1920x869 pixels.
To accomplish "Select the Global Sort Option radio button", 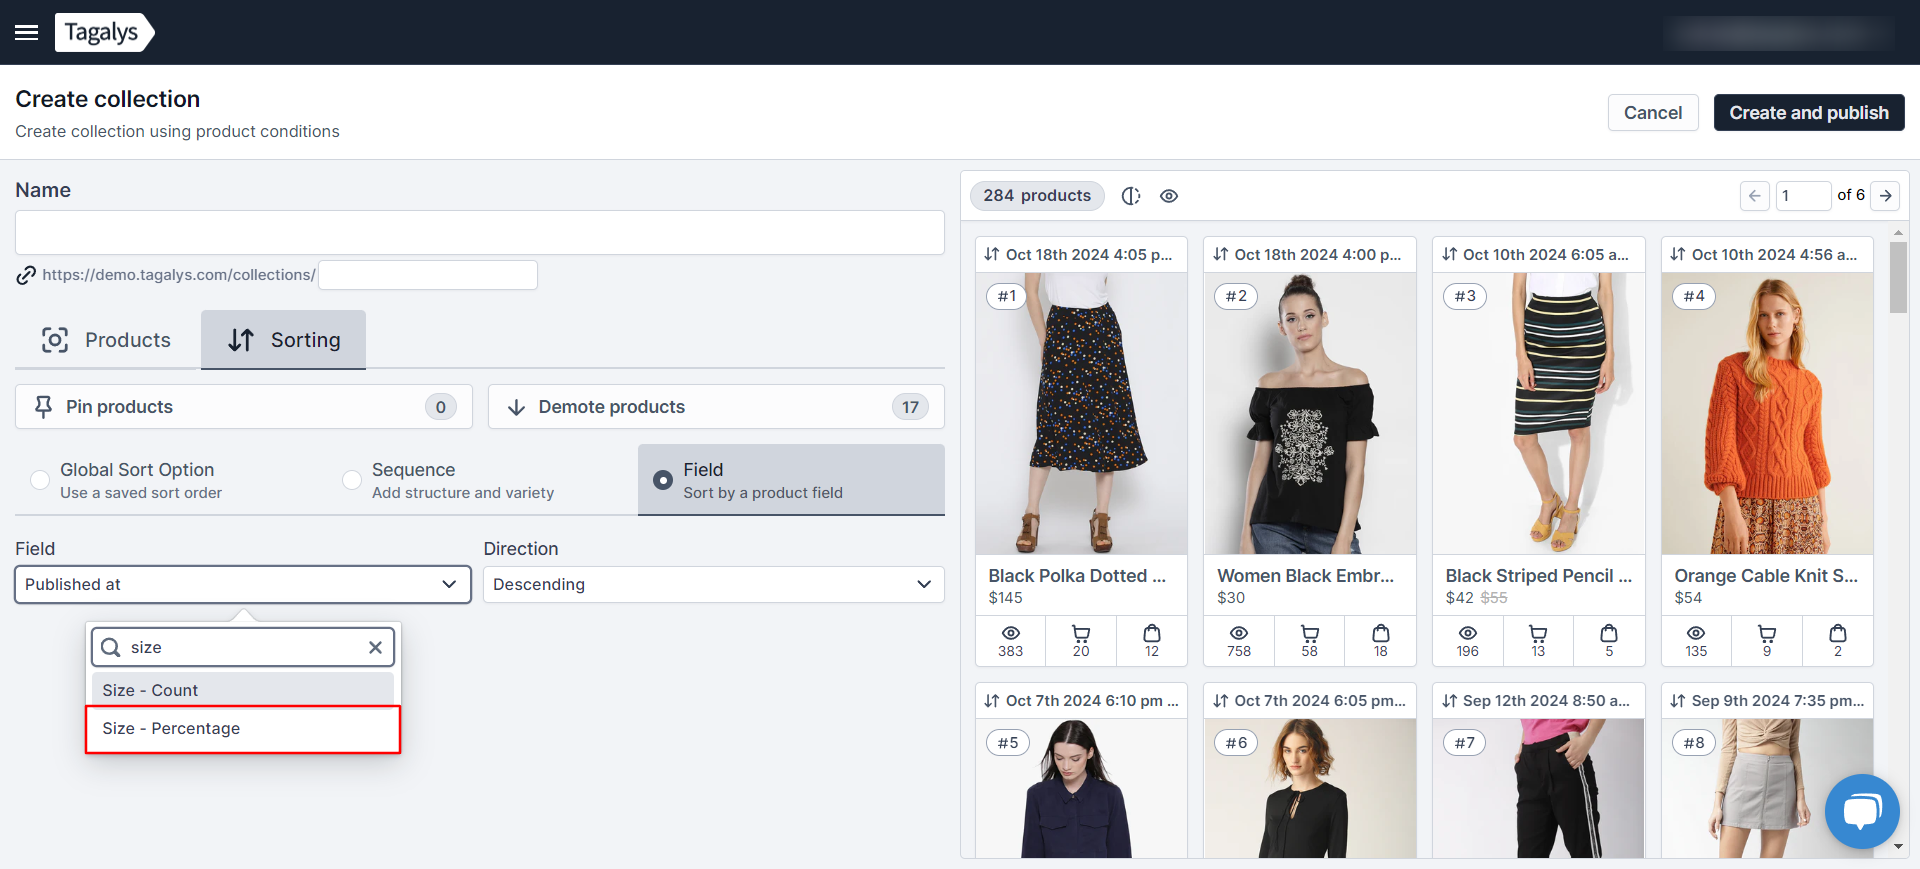I will point(40,480).
